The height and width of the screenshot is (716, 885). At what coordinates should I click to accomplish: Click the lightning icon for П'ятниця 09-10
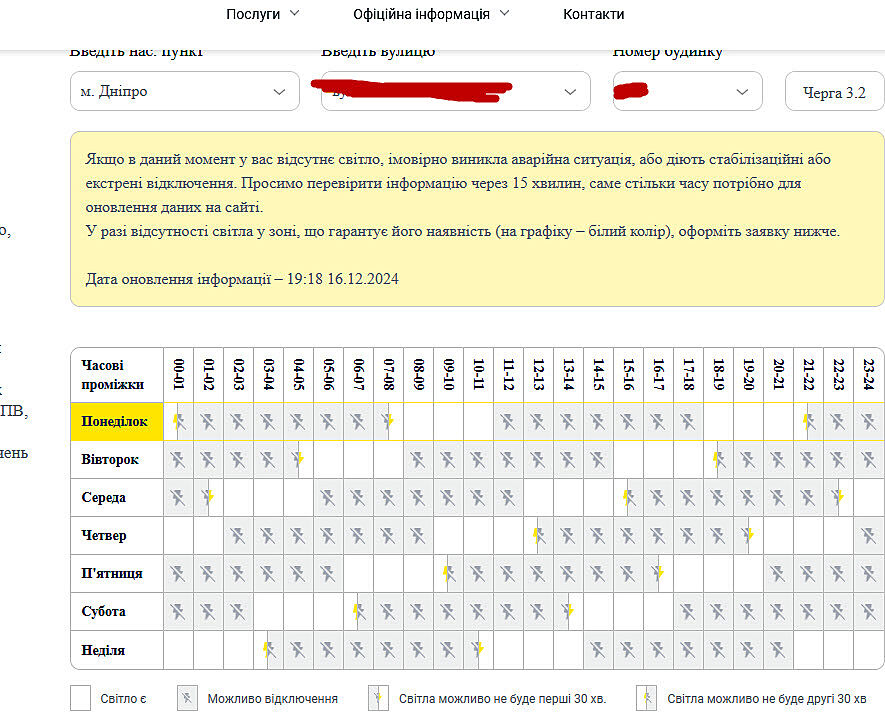pyautogui.click(x=448, y=573)
